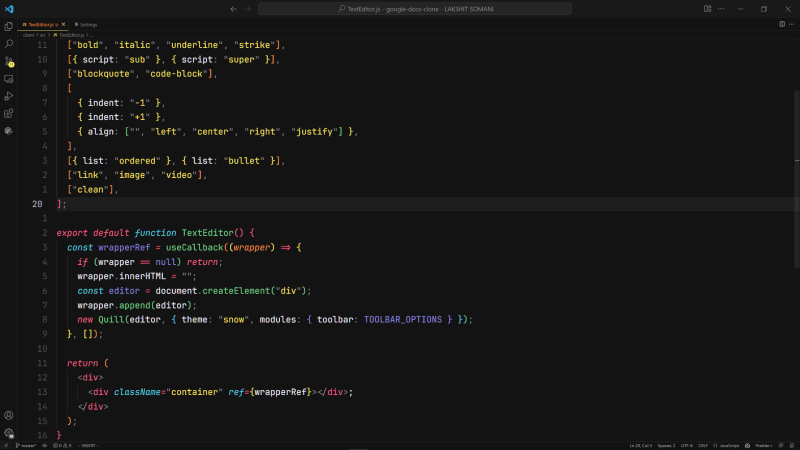The image size is (800, 450).
Task: Click the 'wrapperRef' constant declaration
Action: pyautogui.click(x=124, y=247)
